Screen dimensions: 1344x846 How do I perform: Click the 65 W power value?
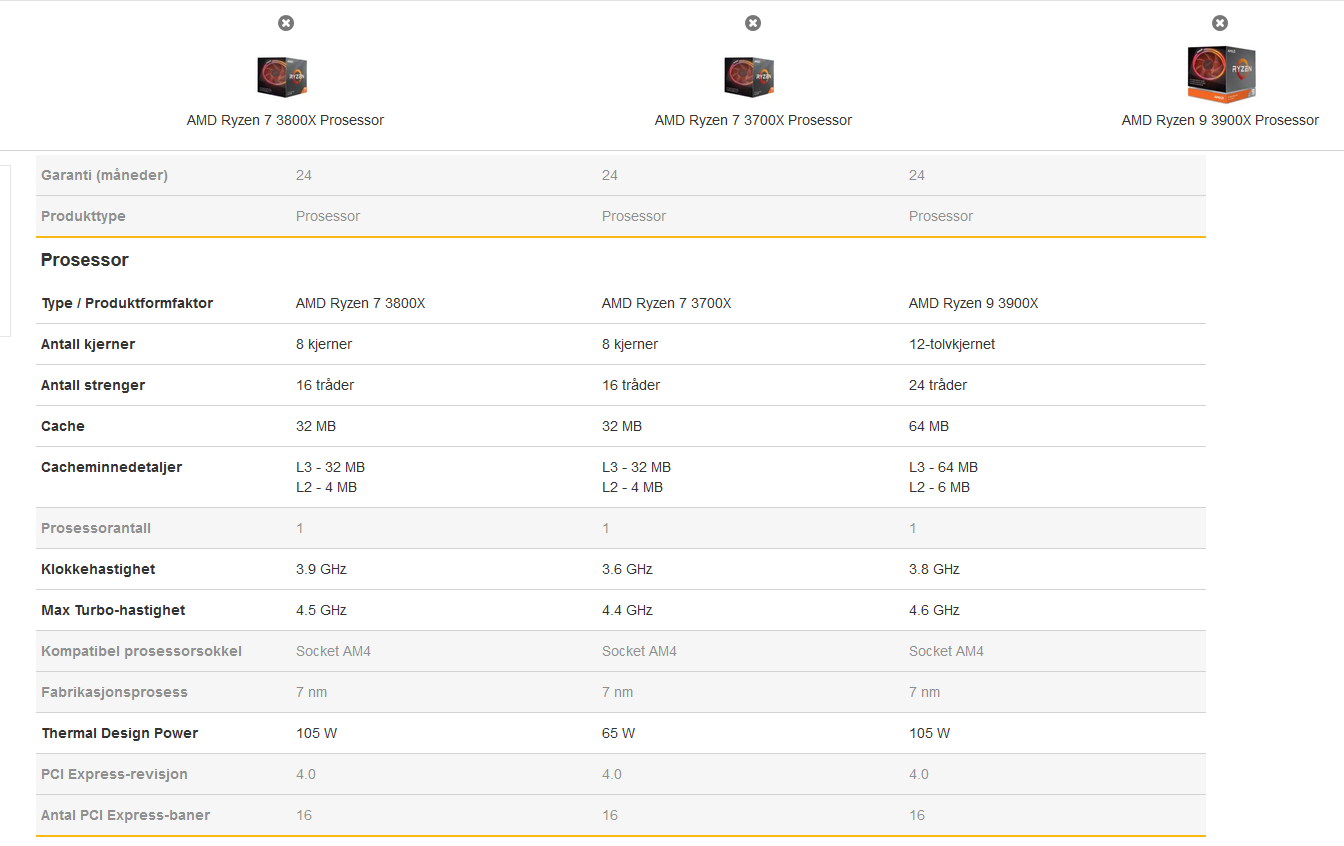pos(618,733)
